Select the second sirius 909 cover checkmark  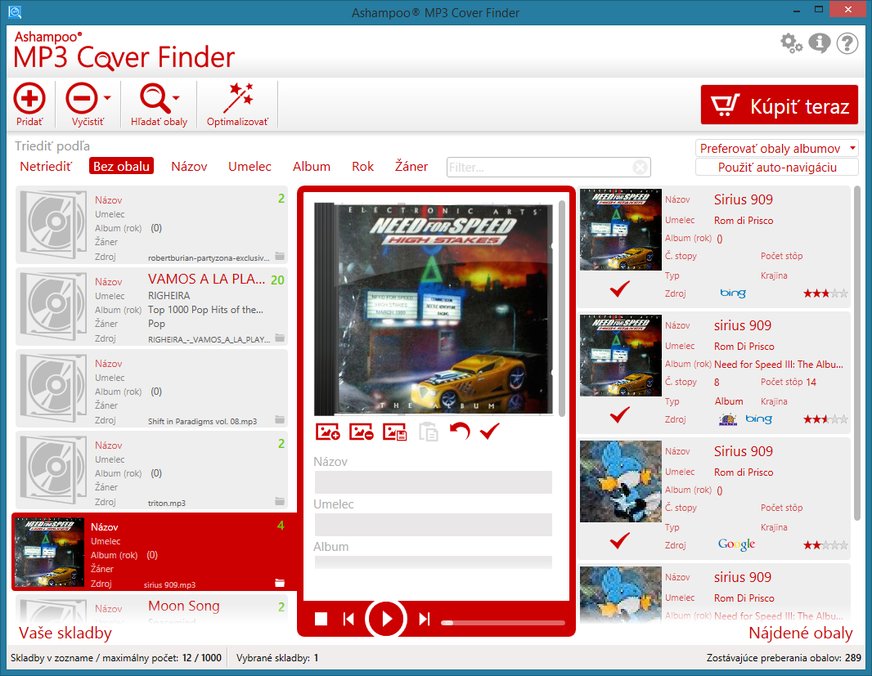(x=620, y=414)
